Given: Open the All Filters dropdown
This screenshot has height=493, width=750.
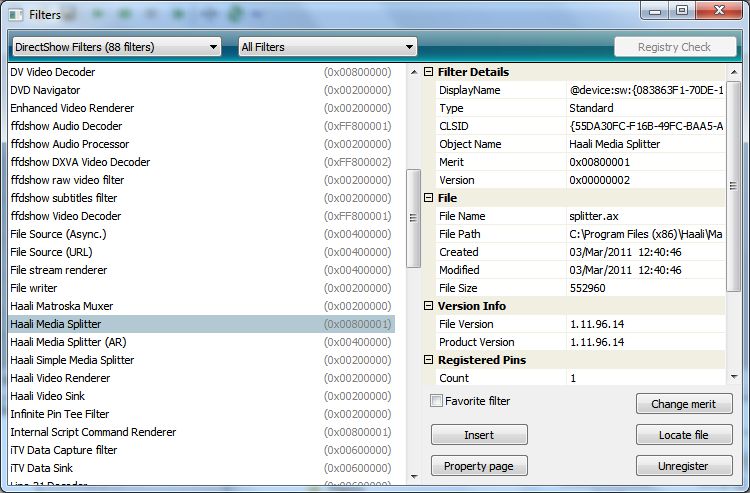Looking at the screenshot, I should [x=328, y=47].
